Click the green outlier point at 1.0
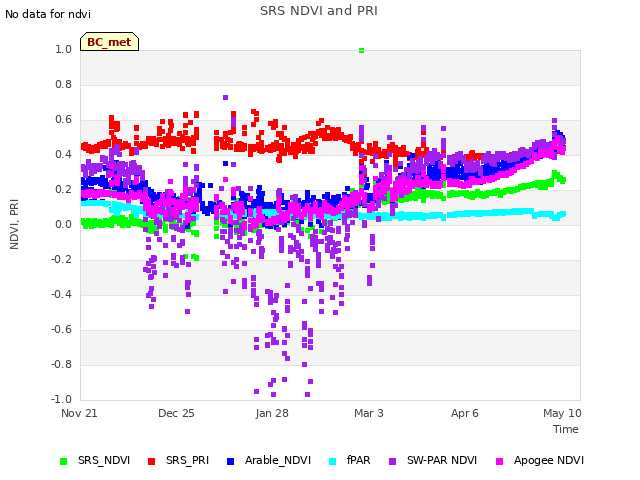 point(361,50)
